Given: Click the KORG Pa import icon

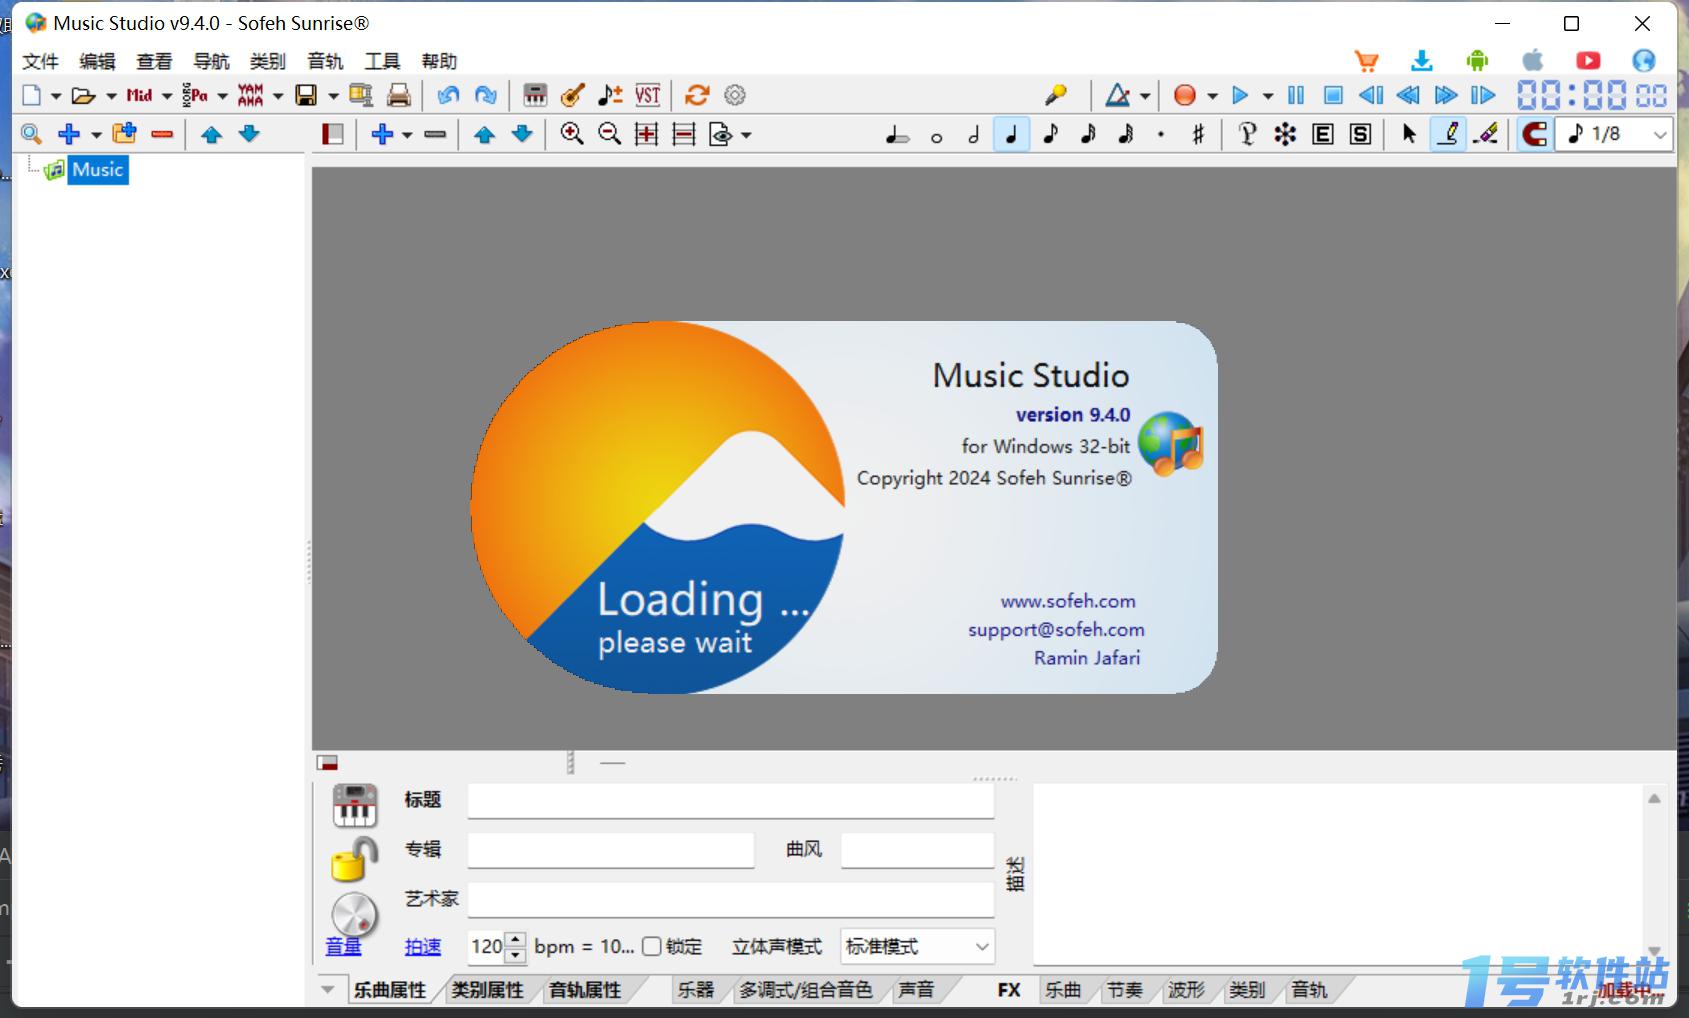Looking at the screenshot, I should (195, 95).
